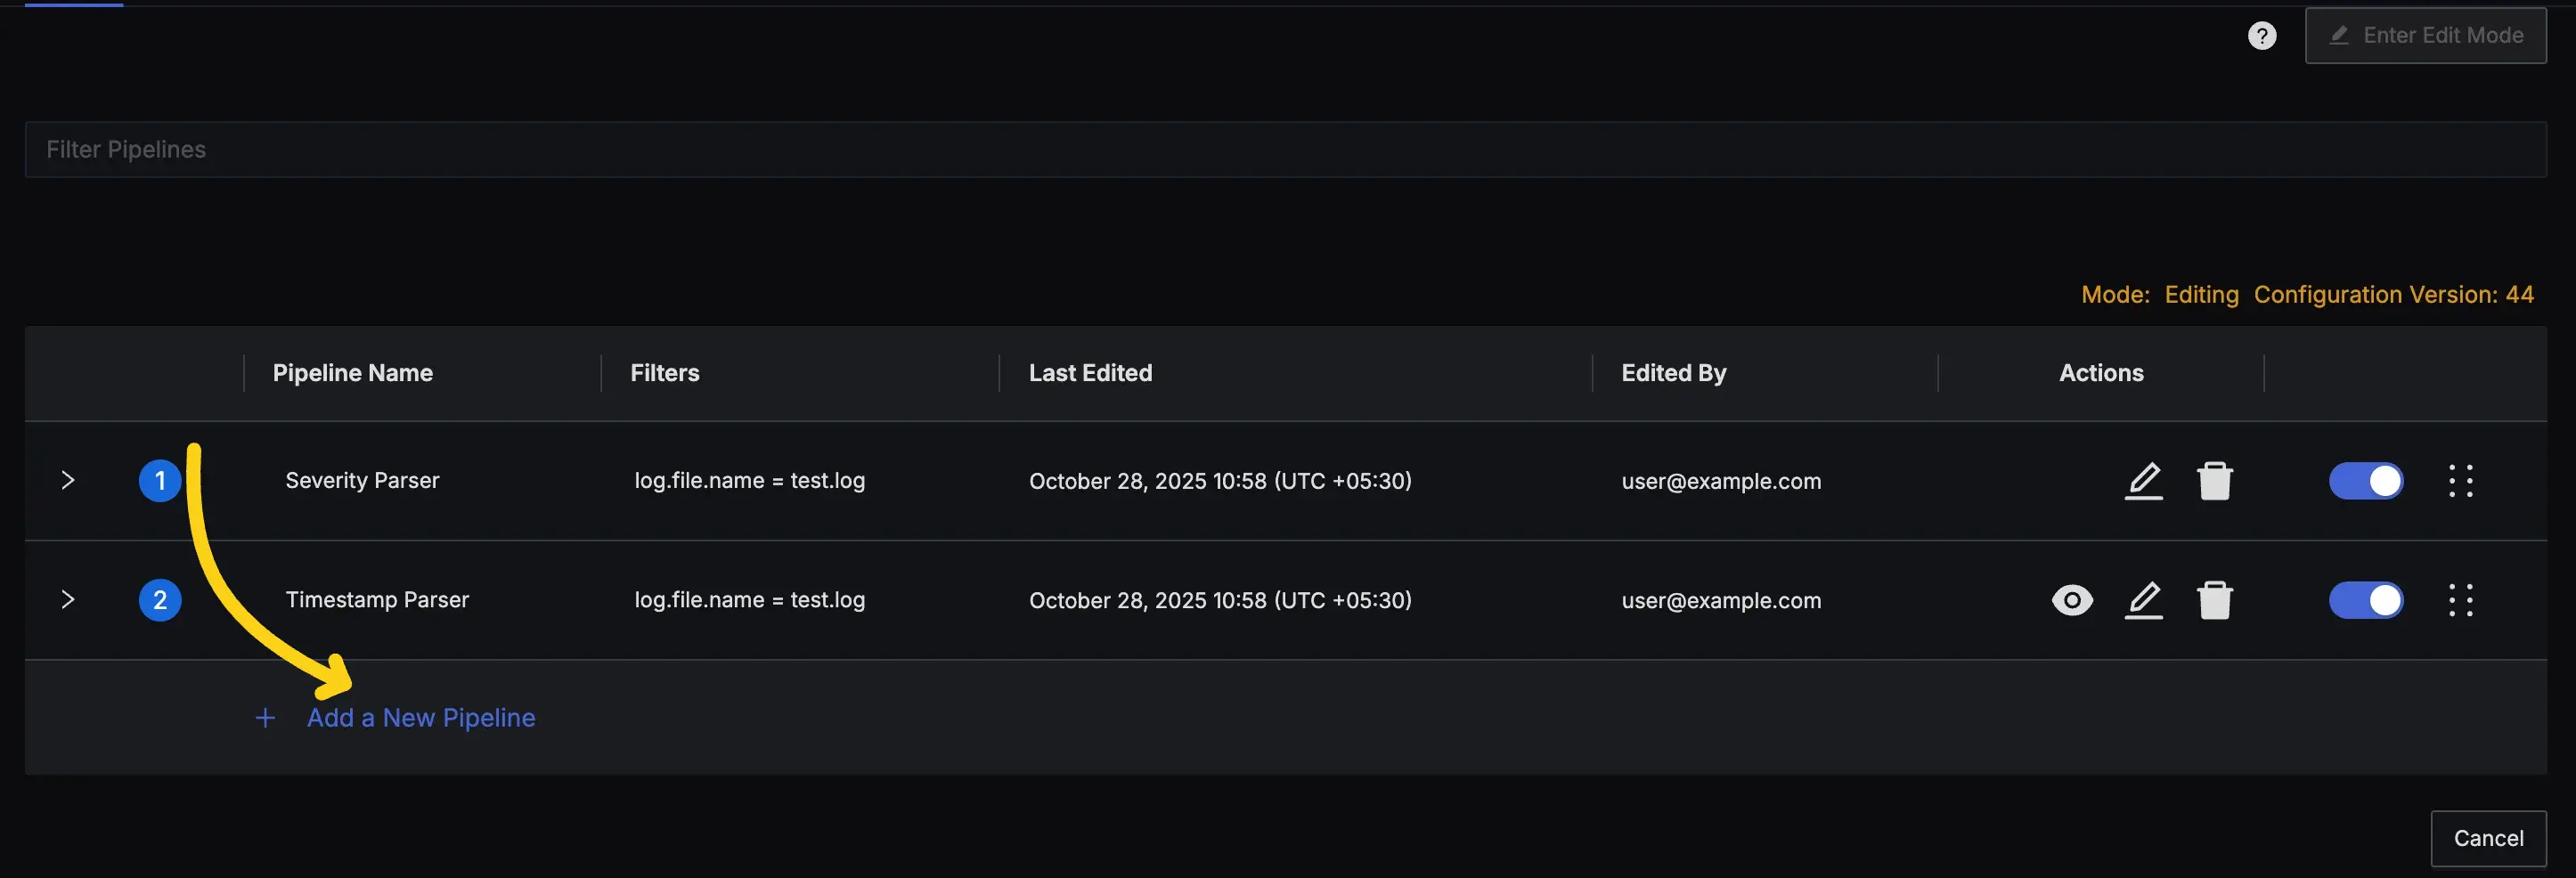Click the Add a New Pipeline link
2576x878 pixels.
420,717
